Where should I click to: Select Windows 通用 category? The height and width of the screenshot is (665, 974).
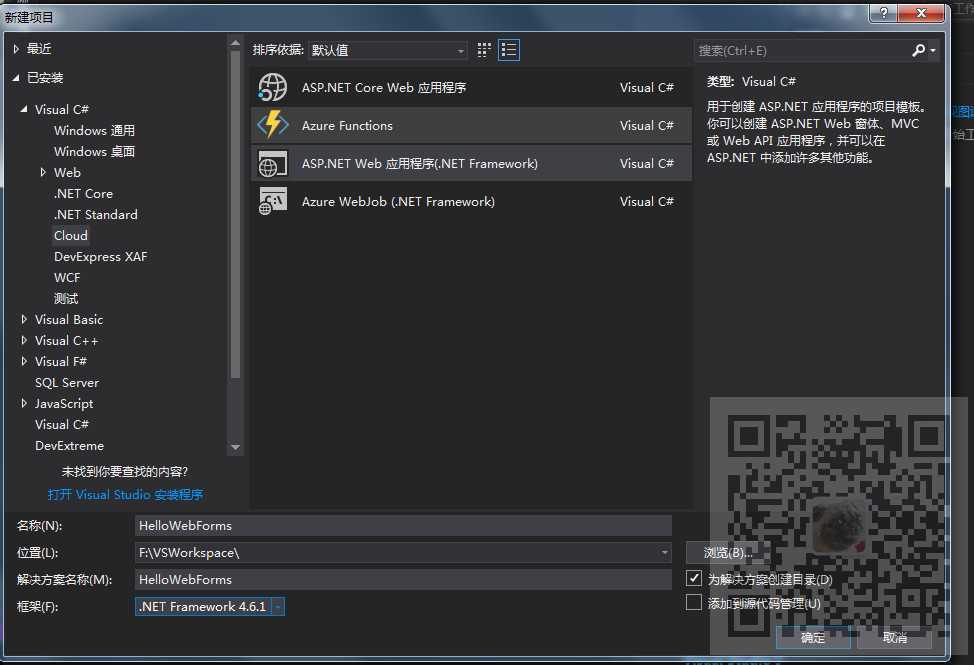point(94,130)
